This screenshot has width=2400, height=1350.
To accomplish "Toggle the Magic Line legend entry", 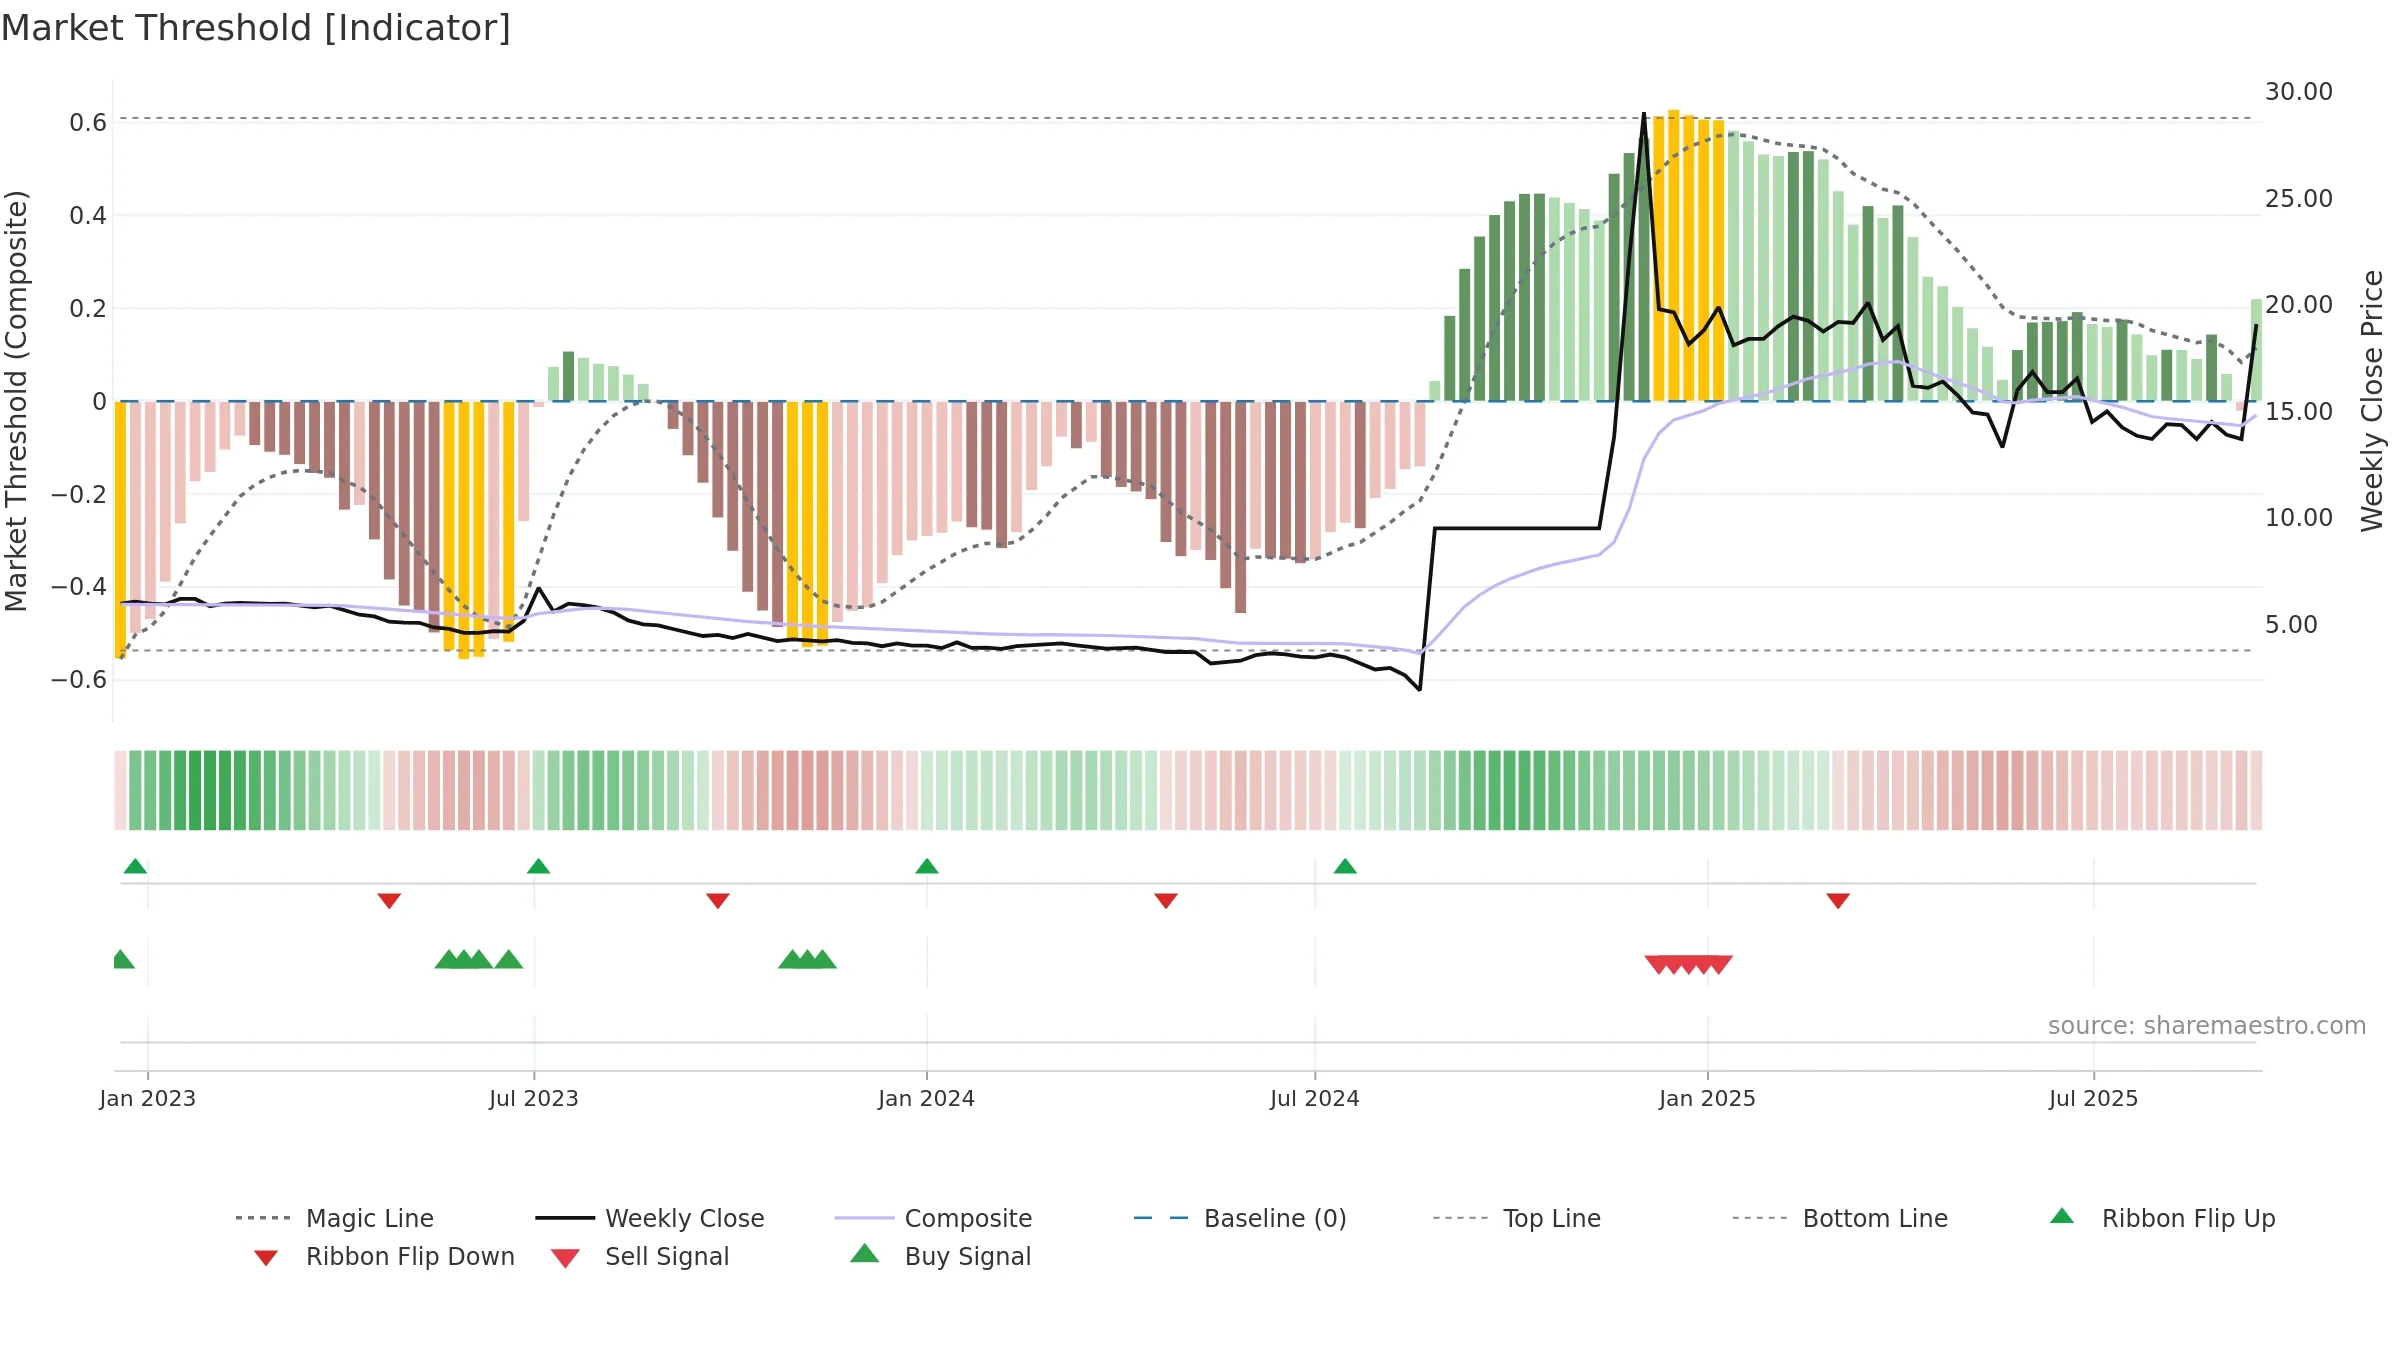I will coord(334,1218).
